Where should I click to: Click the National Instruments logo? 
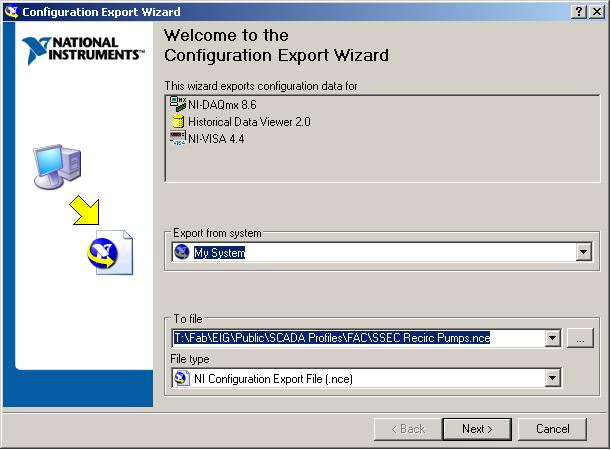click(83, 50)
